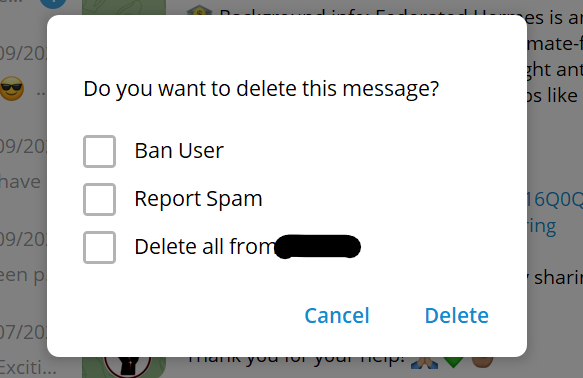
Task: Enable the 'Delete all from' checkbox
Action: point(99,247)
